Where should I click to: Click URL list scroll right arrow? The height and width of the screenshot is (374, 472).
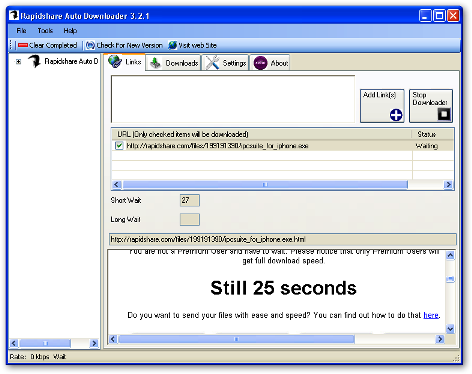(x=448, y=184)
